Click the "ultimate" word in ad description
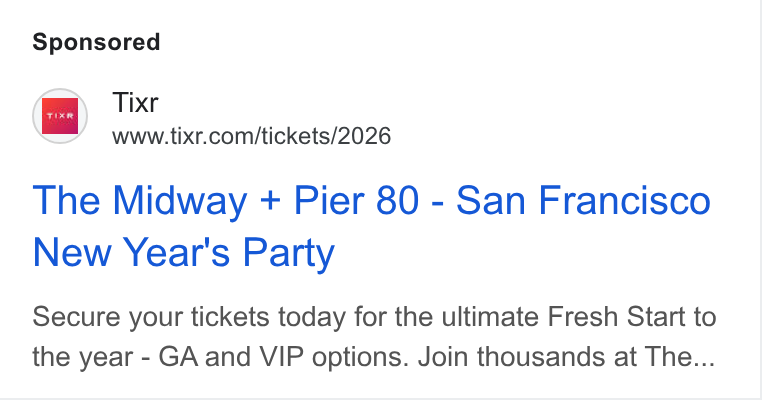The width and height of the screenshot is (762, 400). pyautogui.click(x=490, y=317)
